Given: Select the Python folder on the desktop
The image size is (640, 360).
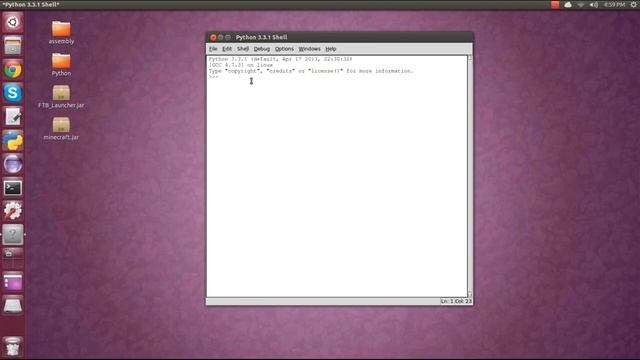Looking at the screenshot, I should (x=61, y=65).
